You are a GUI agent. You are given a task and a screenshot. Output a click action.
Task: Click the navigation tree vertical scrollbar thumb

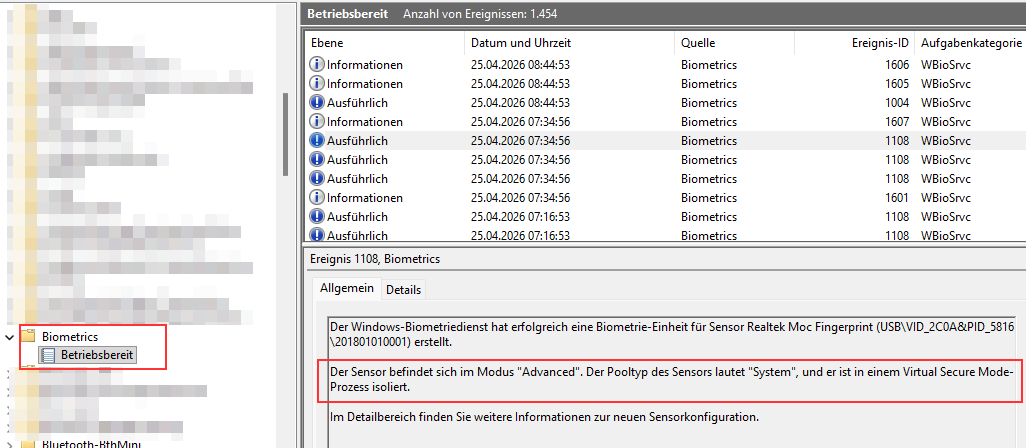pyautogui.click(x=285, y=134)
